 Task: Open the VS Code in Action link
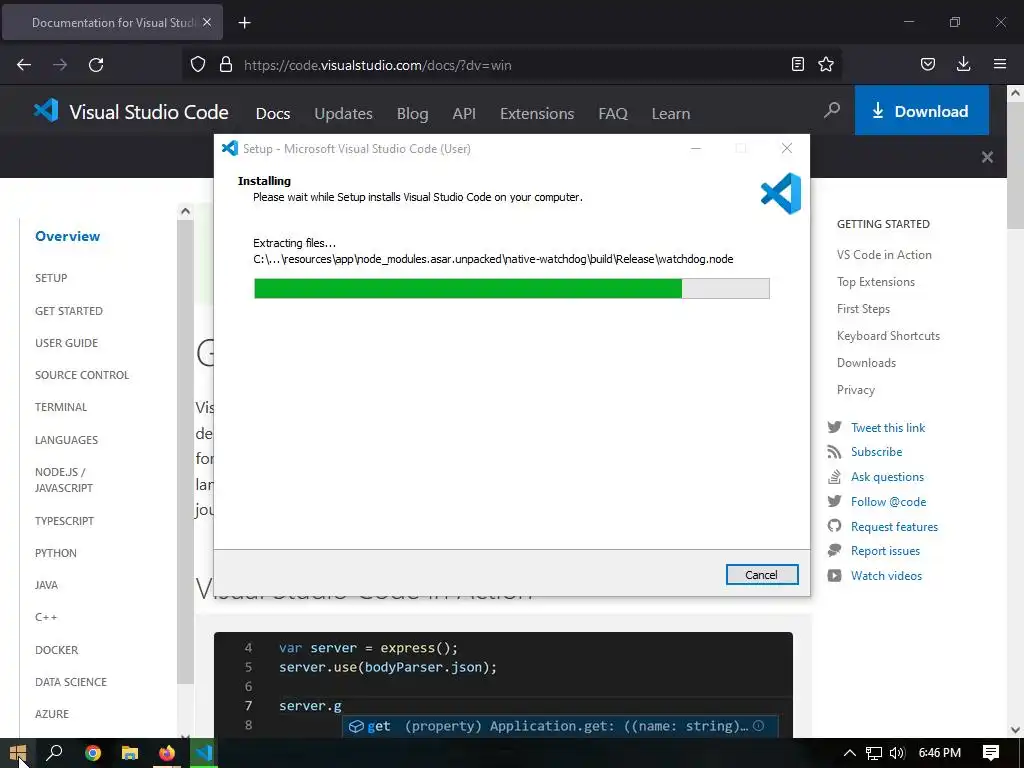pos(884,255)
